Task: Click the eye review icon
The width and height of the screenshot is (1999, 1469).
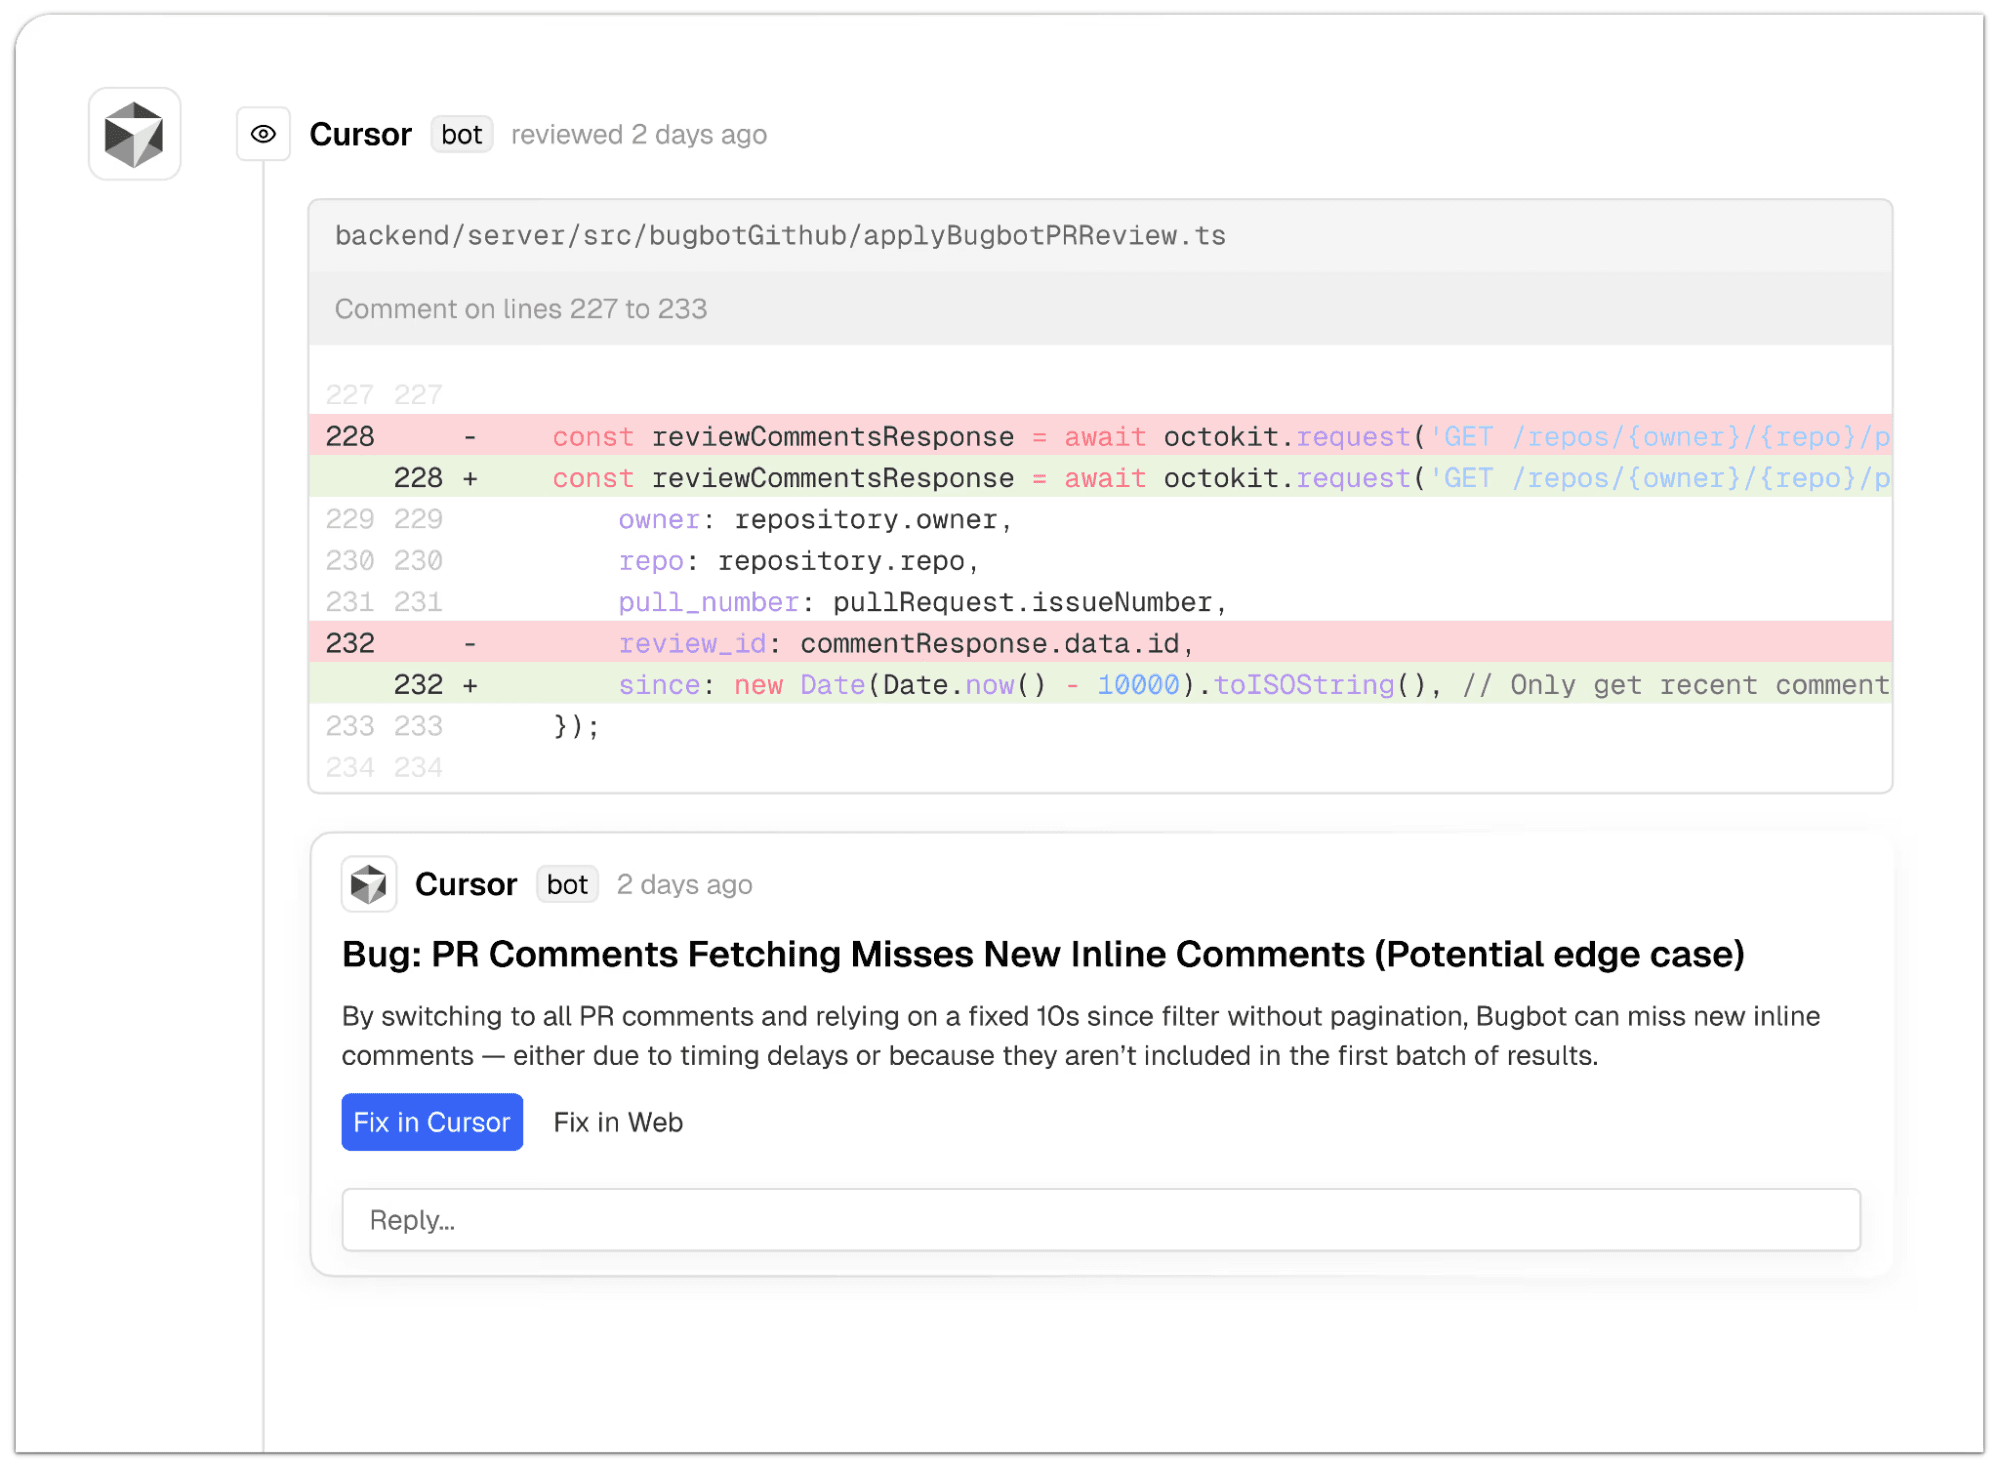Action: [x=263, y=134]
